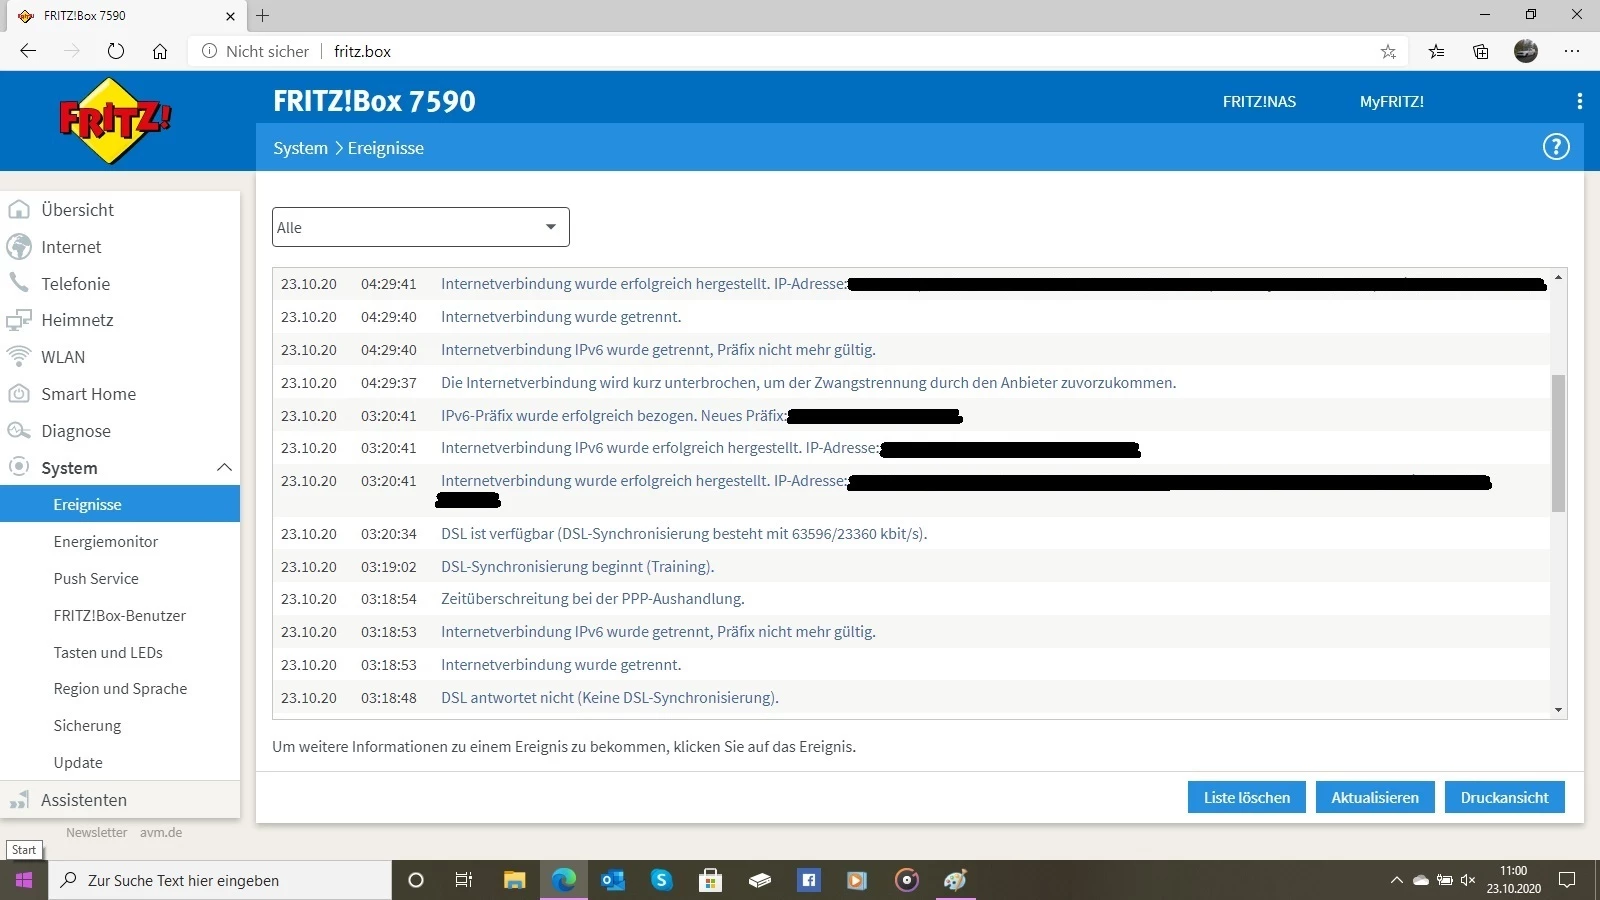Select Ereignisse submenu item

[120, 504]
